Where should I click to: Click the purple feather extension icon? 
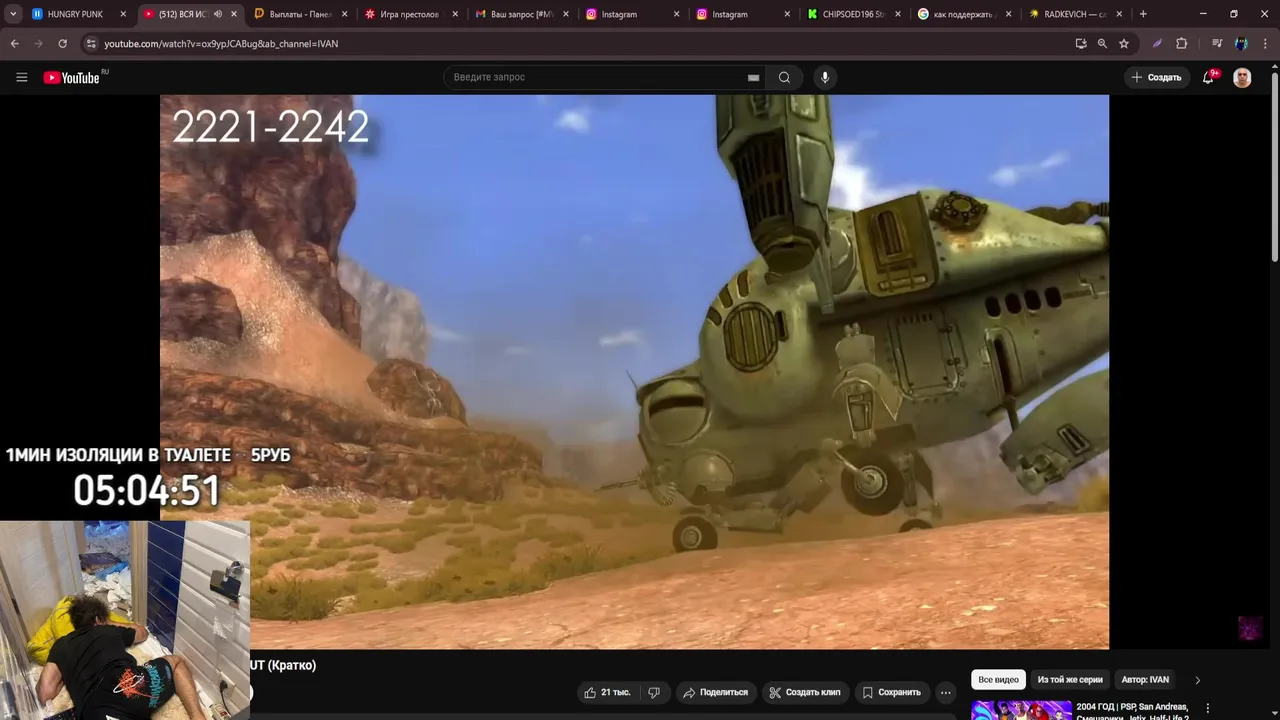[x=1157, y=44]
